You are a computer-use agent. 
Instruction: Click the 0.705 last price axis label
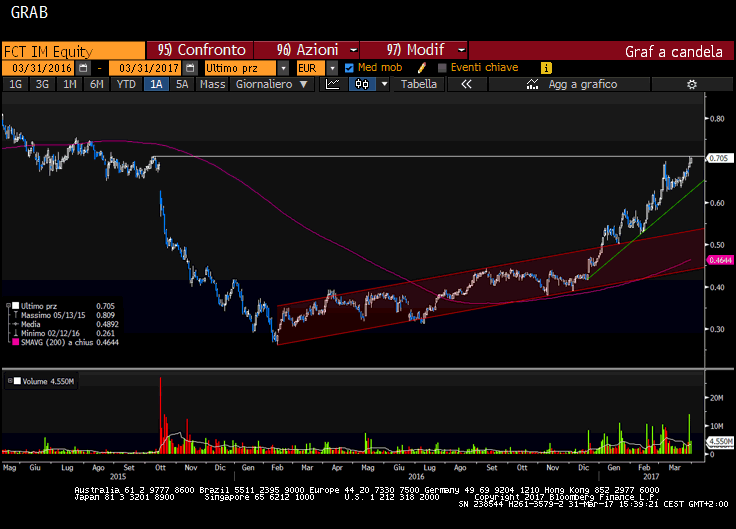point(719,158)
